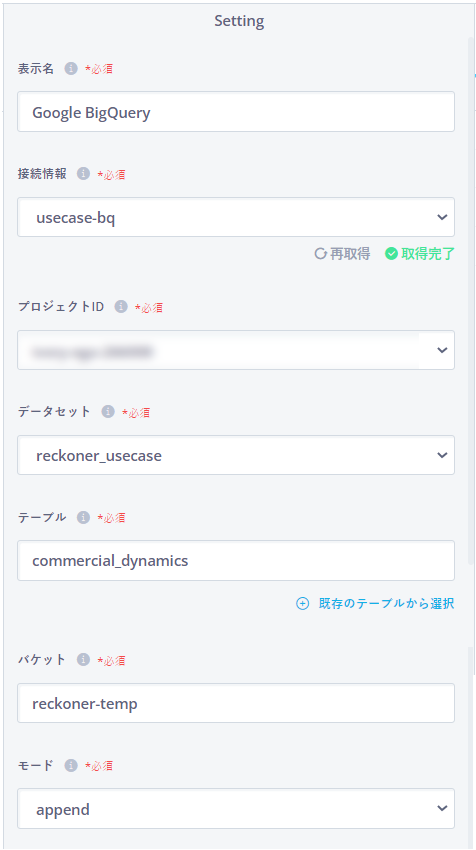476x850 pixels.
Task: Click info icon beside 接続情報 label
Action: tap(83, 174)
